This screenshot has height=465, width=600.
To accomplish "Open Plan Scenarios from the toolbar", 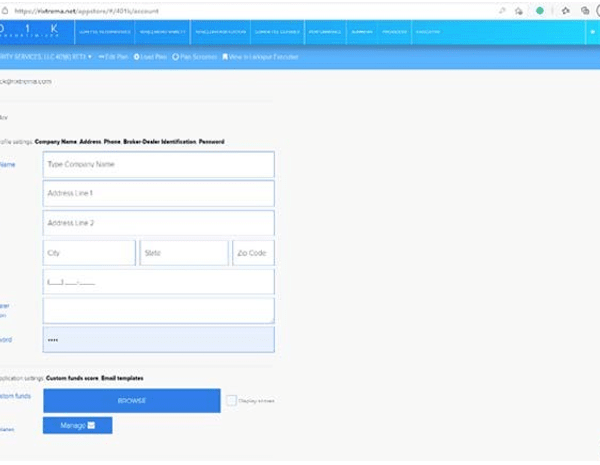I will coord(176,57).
